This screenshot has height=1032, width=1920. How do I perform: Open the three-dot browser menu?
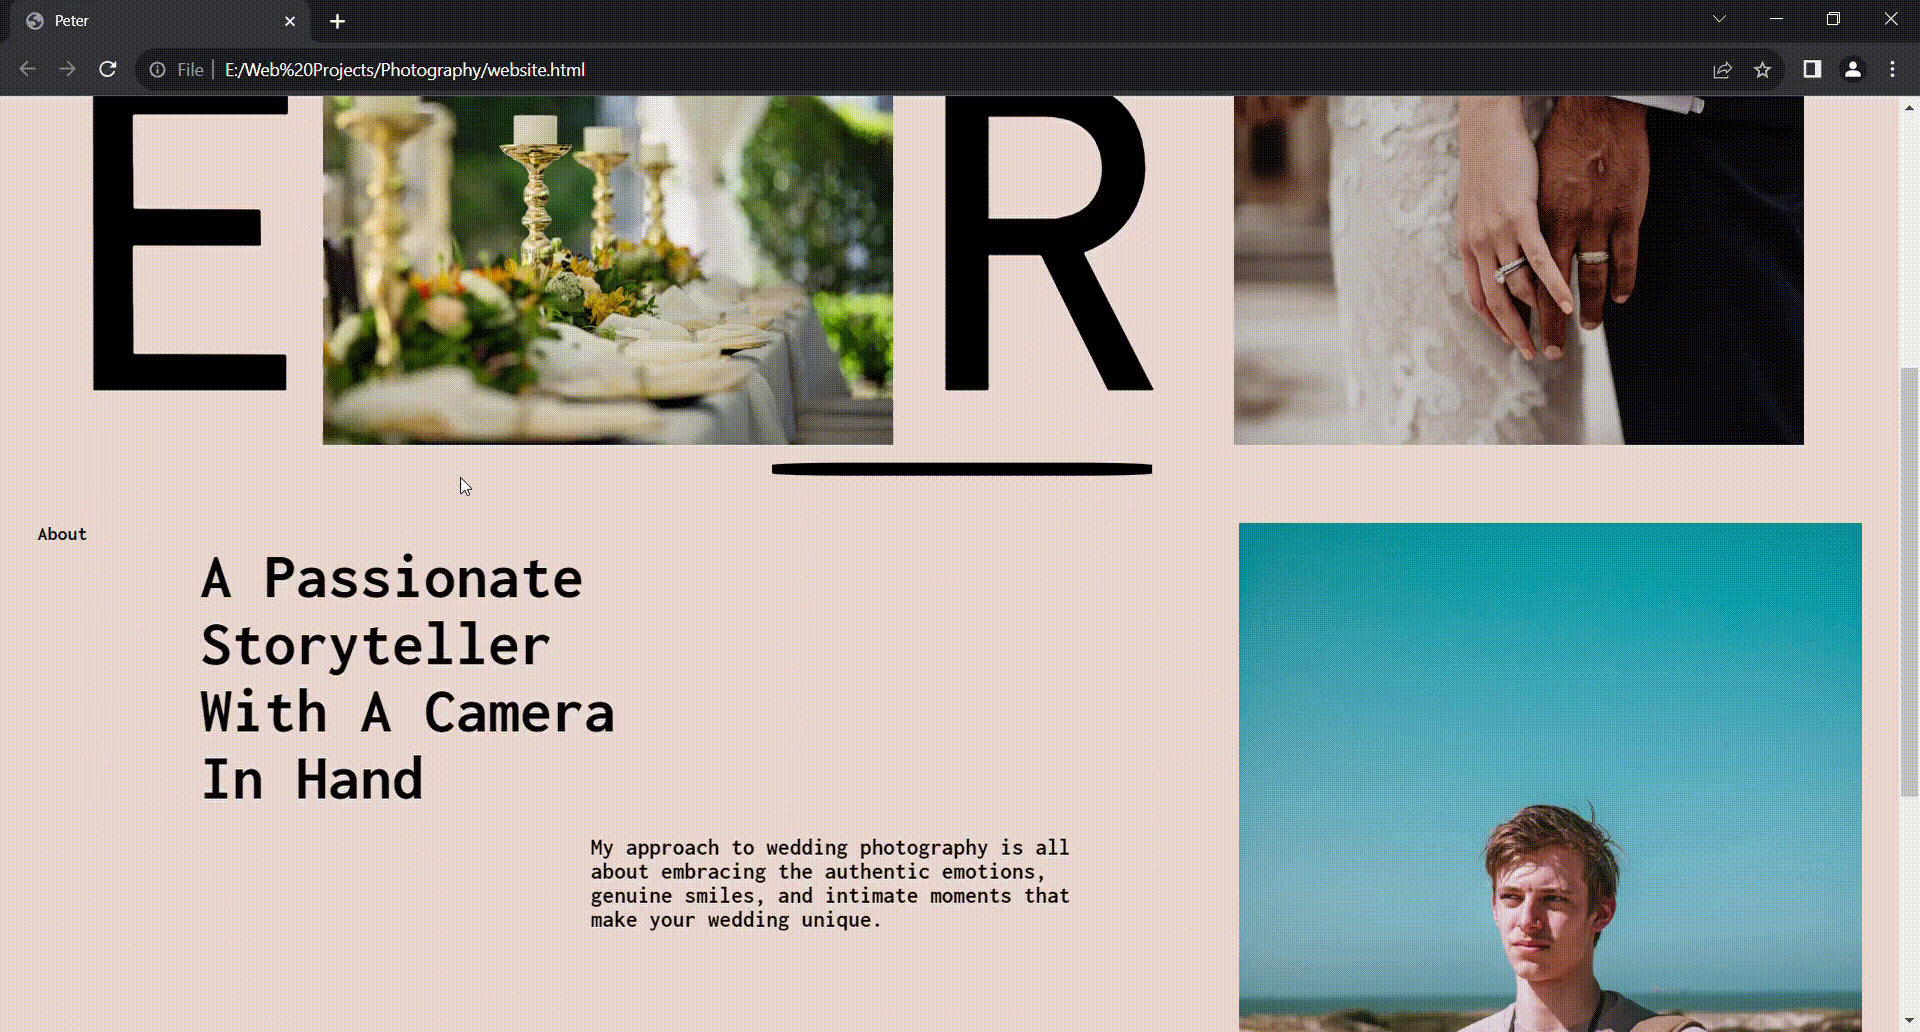pyautogui.click(x=1892, y=69)
